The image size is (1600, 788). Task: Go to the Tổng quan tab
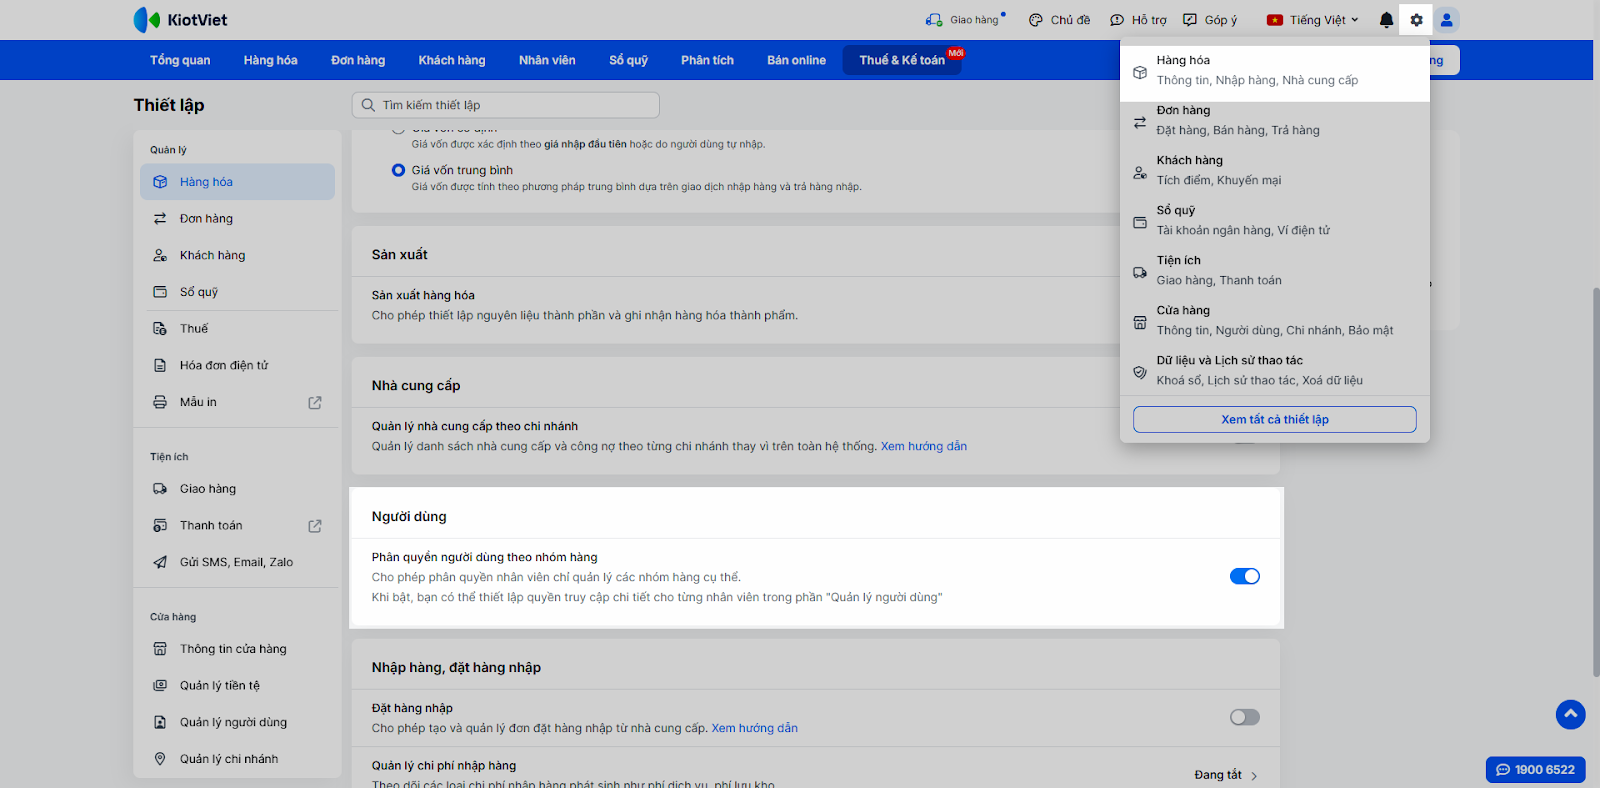click(x=180, y=60)
